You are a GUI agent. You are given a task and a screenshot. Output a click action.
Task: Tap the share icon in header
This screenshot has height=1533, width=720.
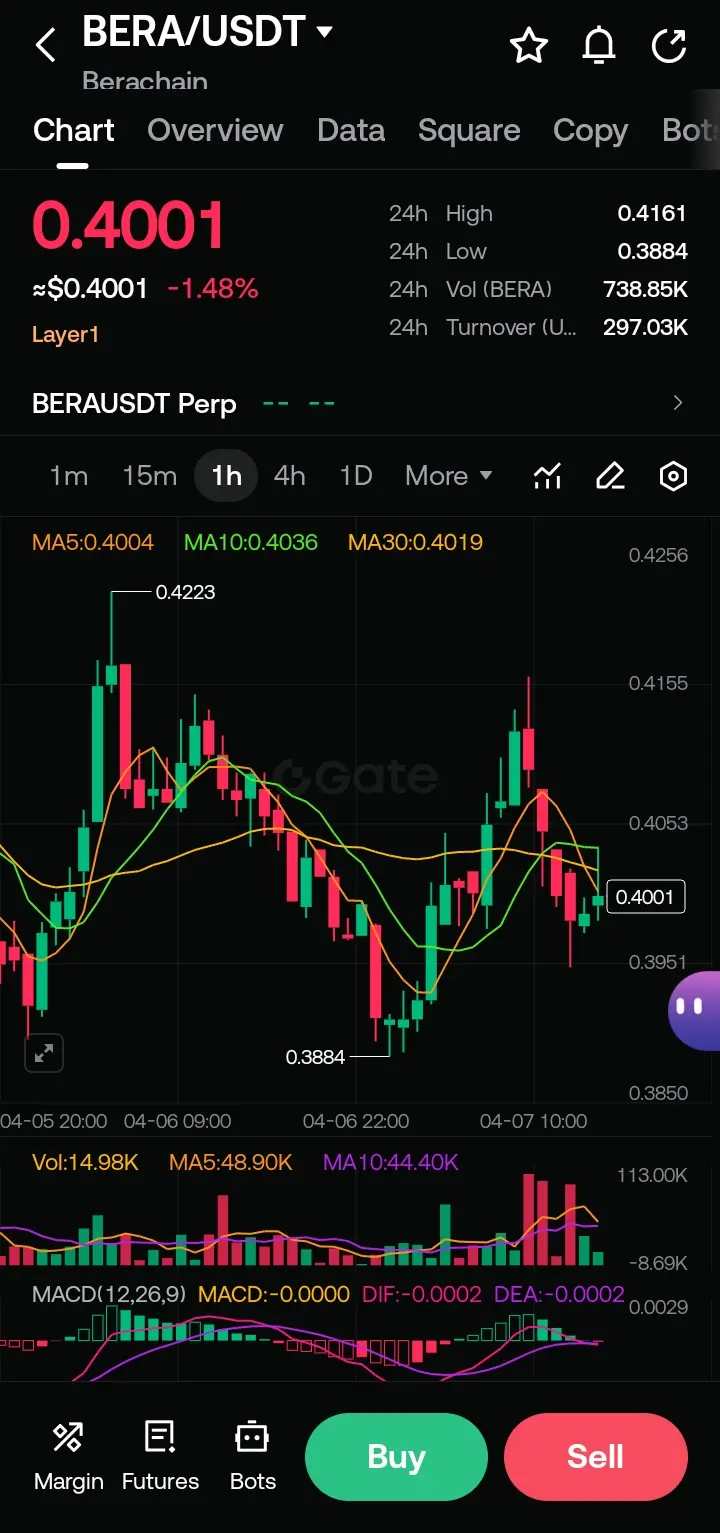tap(669, 45)
